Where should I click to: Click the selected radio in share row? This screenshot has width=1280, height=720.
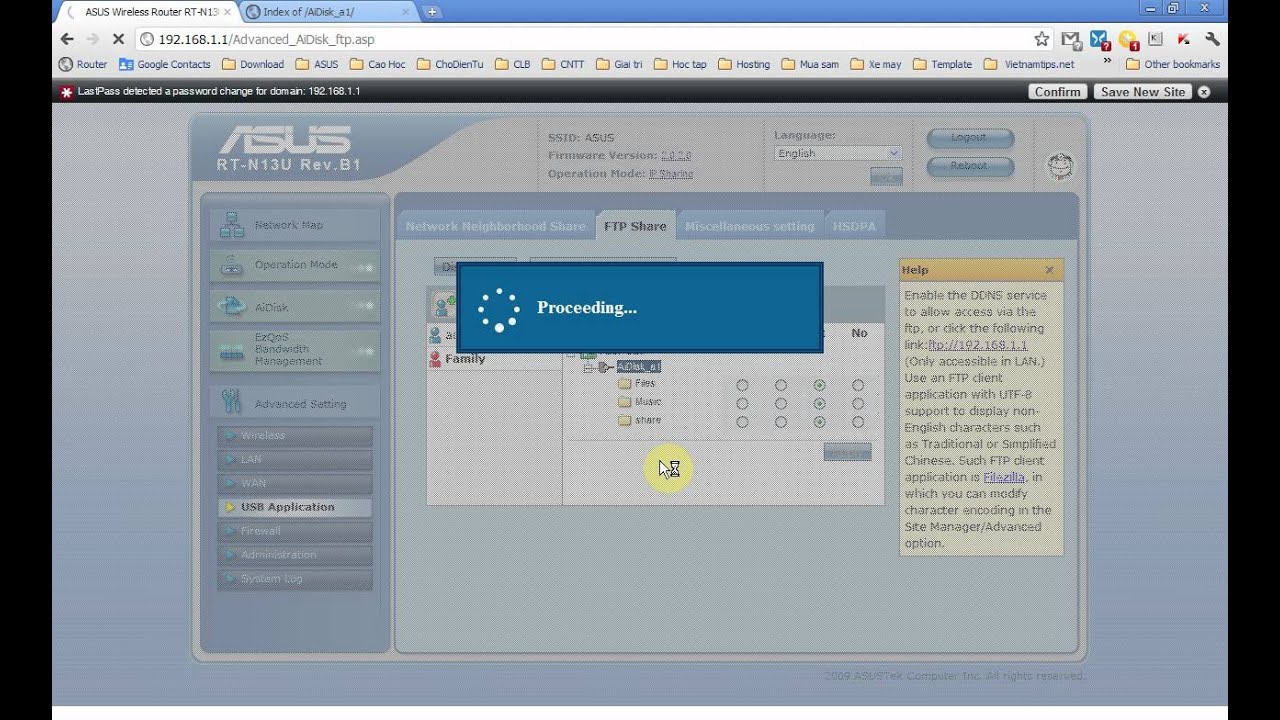point(819,422)
